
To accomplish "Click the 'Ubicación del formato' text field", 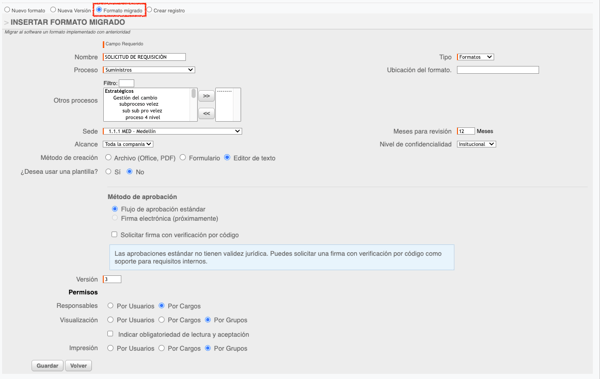I will point(498,70).
